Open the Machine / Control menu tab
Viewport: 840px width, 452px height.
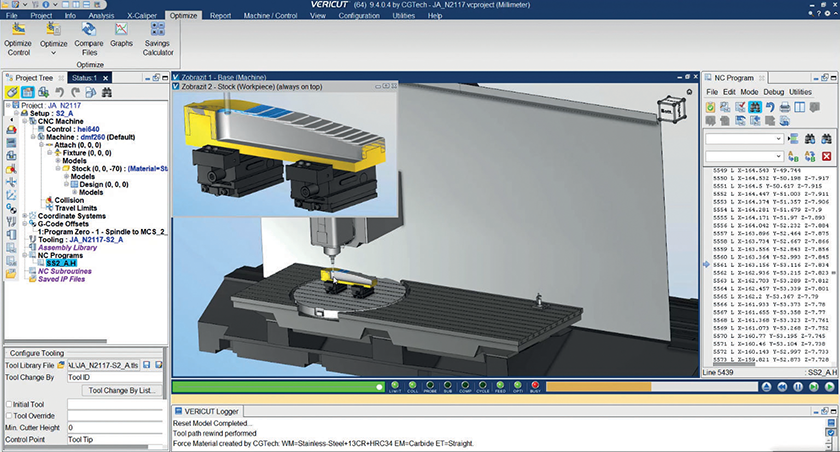pyautogui.click(x=270, y=17)
